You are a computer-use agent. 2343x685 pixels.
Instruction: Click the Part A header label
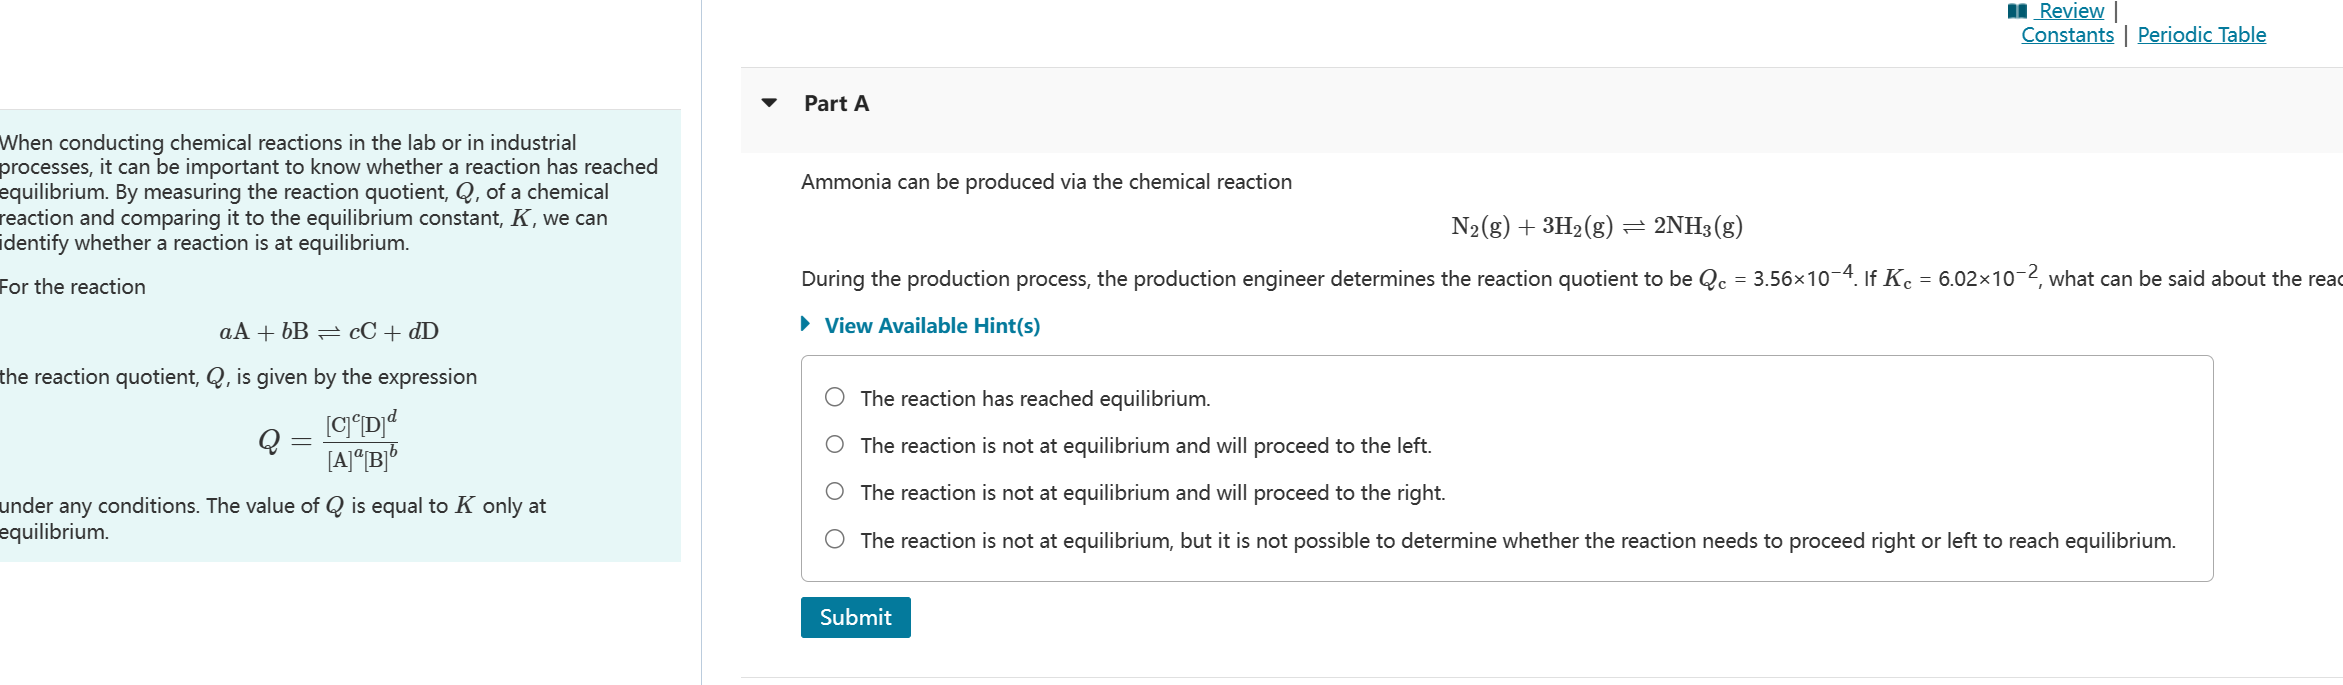836,102
